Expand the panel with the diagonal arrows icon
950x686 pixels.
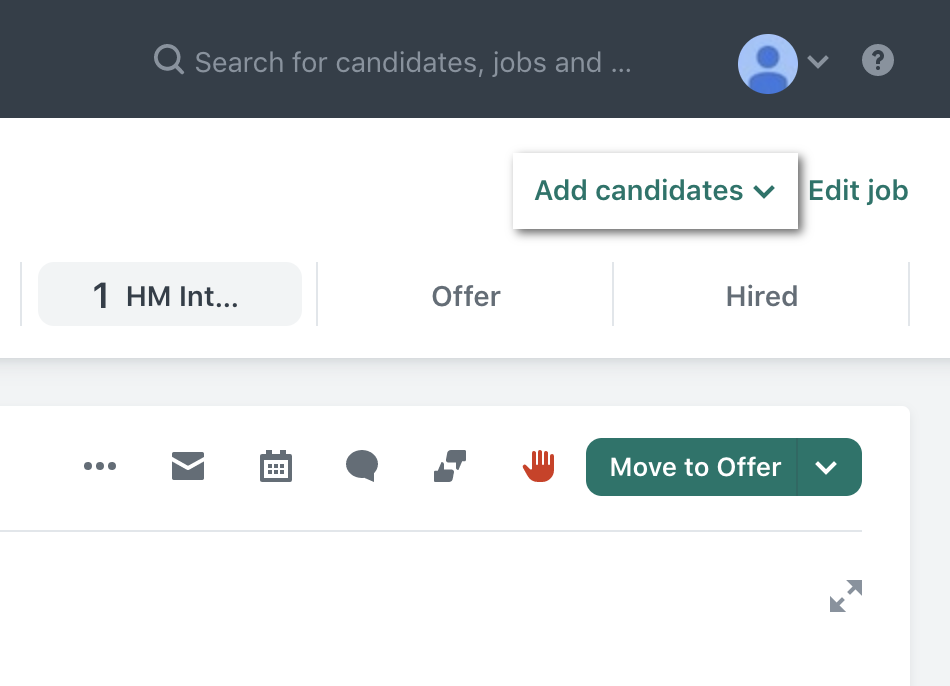click(x=845, y=596)
